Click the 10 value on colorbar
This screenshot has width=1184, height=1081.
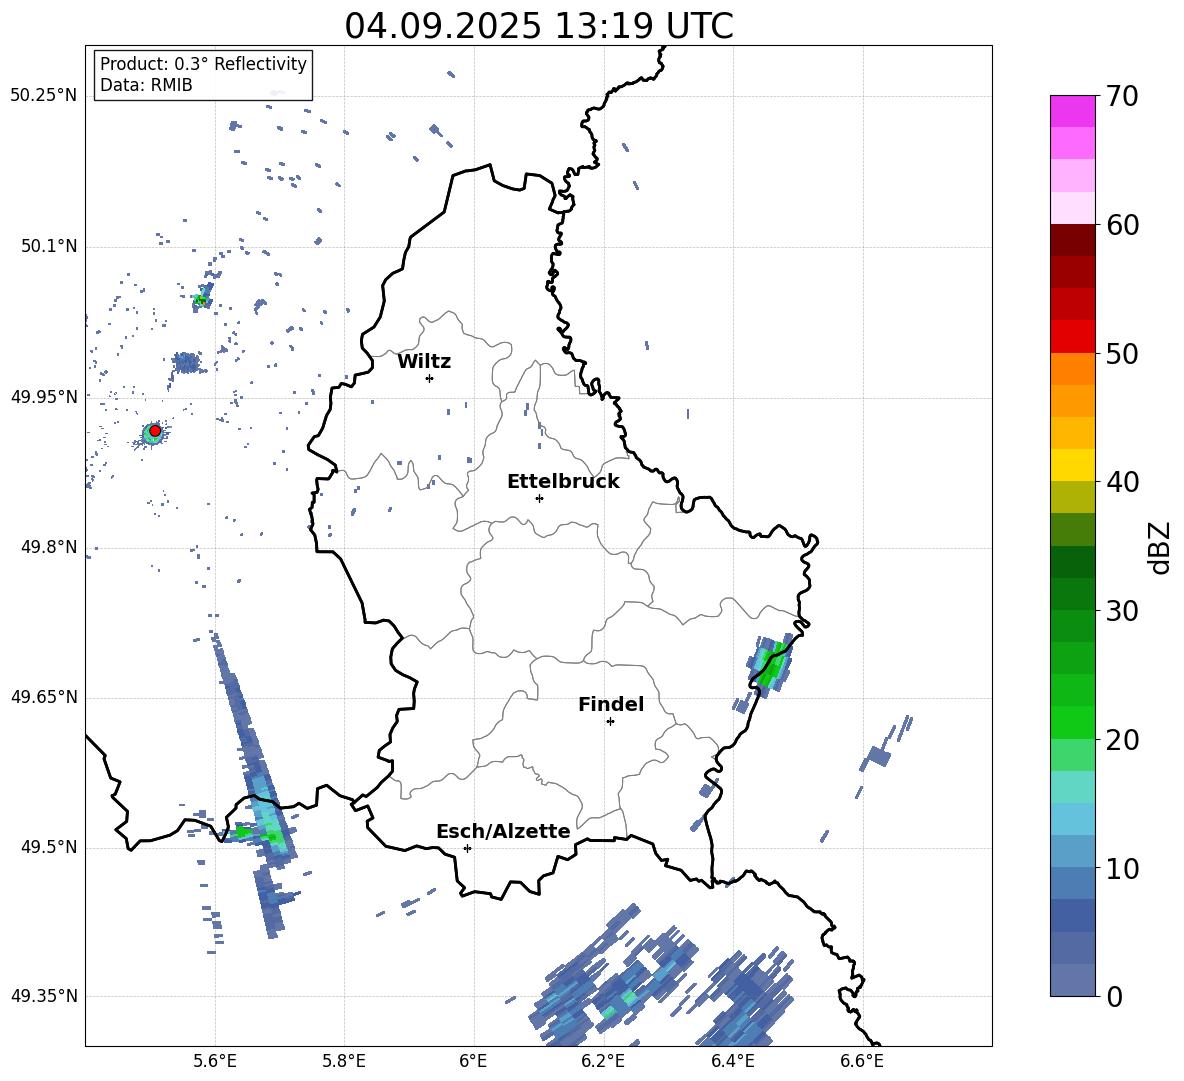pos(1122,868)
